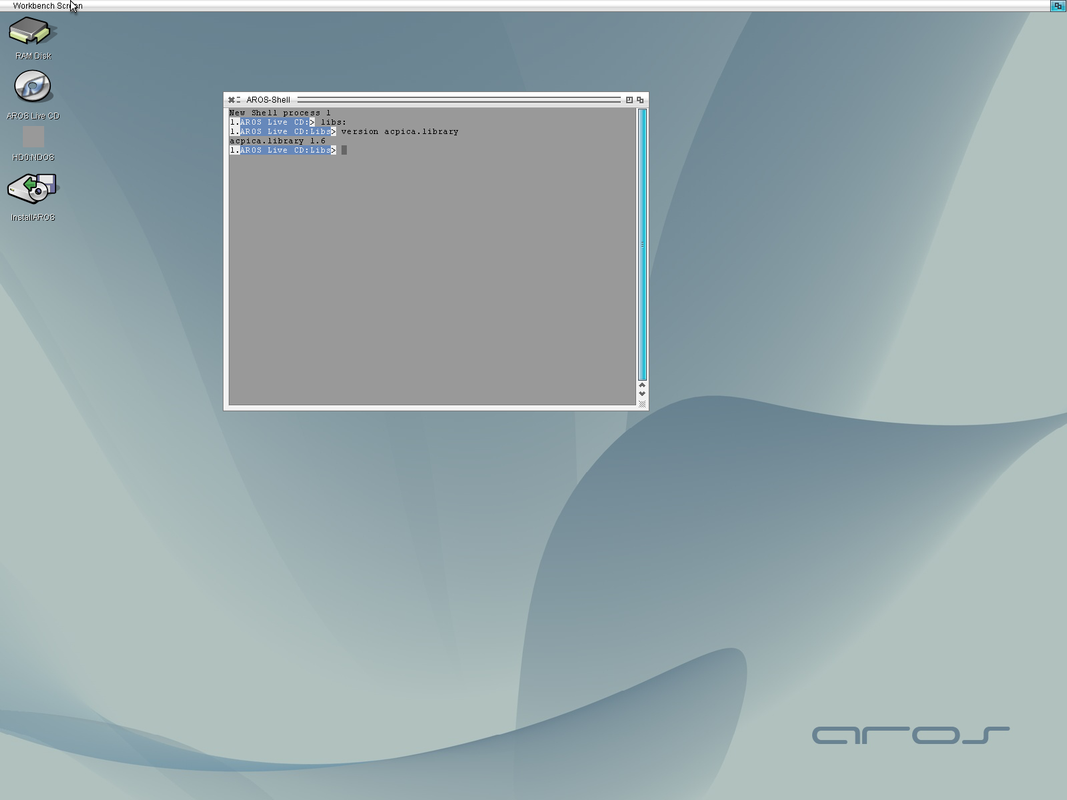Select the HD0:NDOS drive icon
Screen dimensions: 1067x800
33,137
